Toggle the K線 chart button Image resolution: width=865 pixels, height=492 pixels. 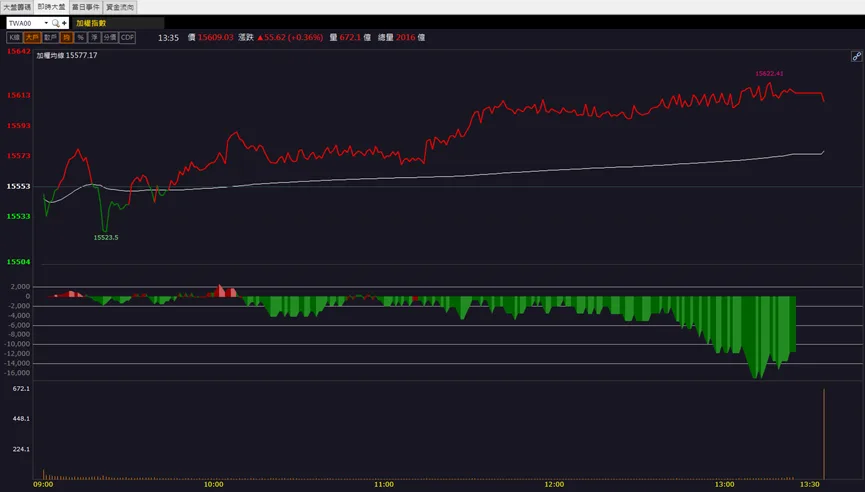tap(14, 38)
